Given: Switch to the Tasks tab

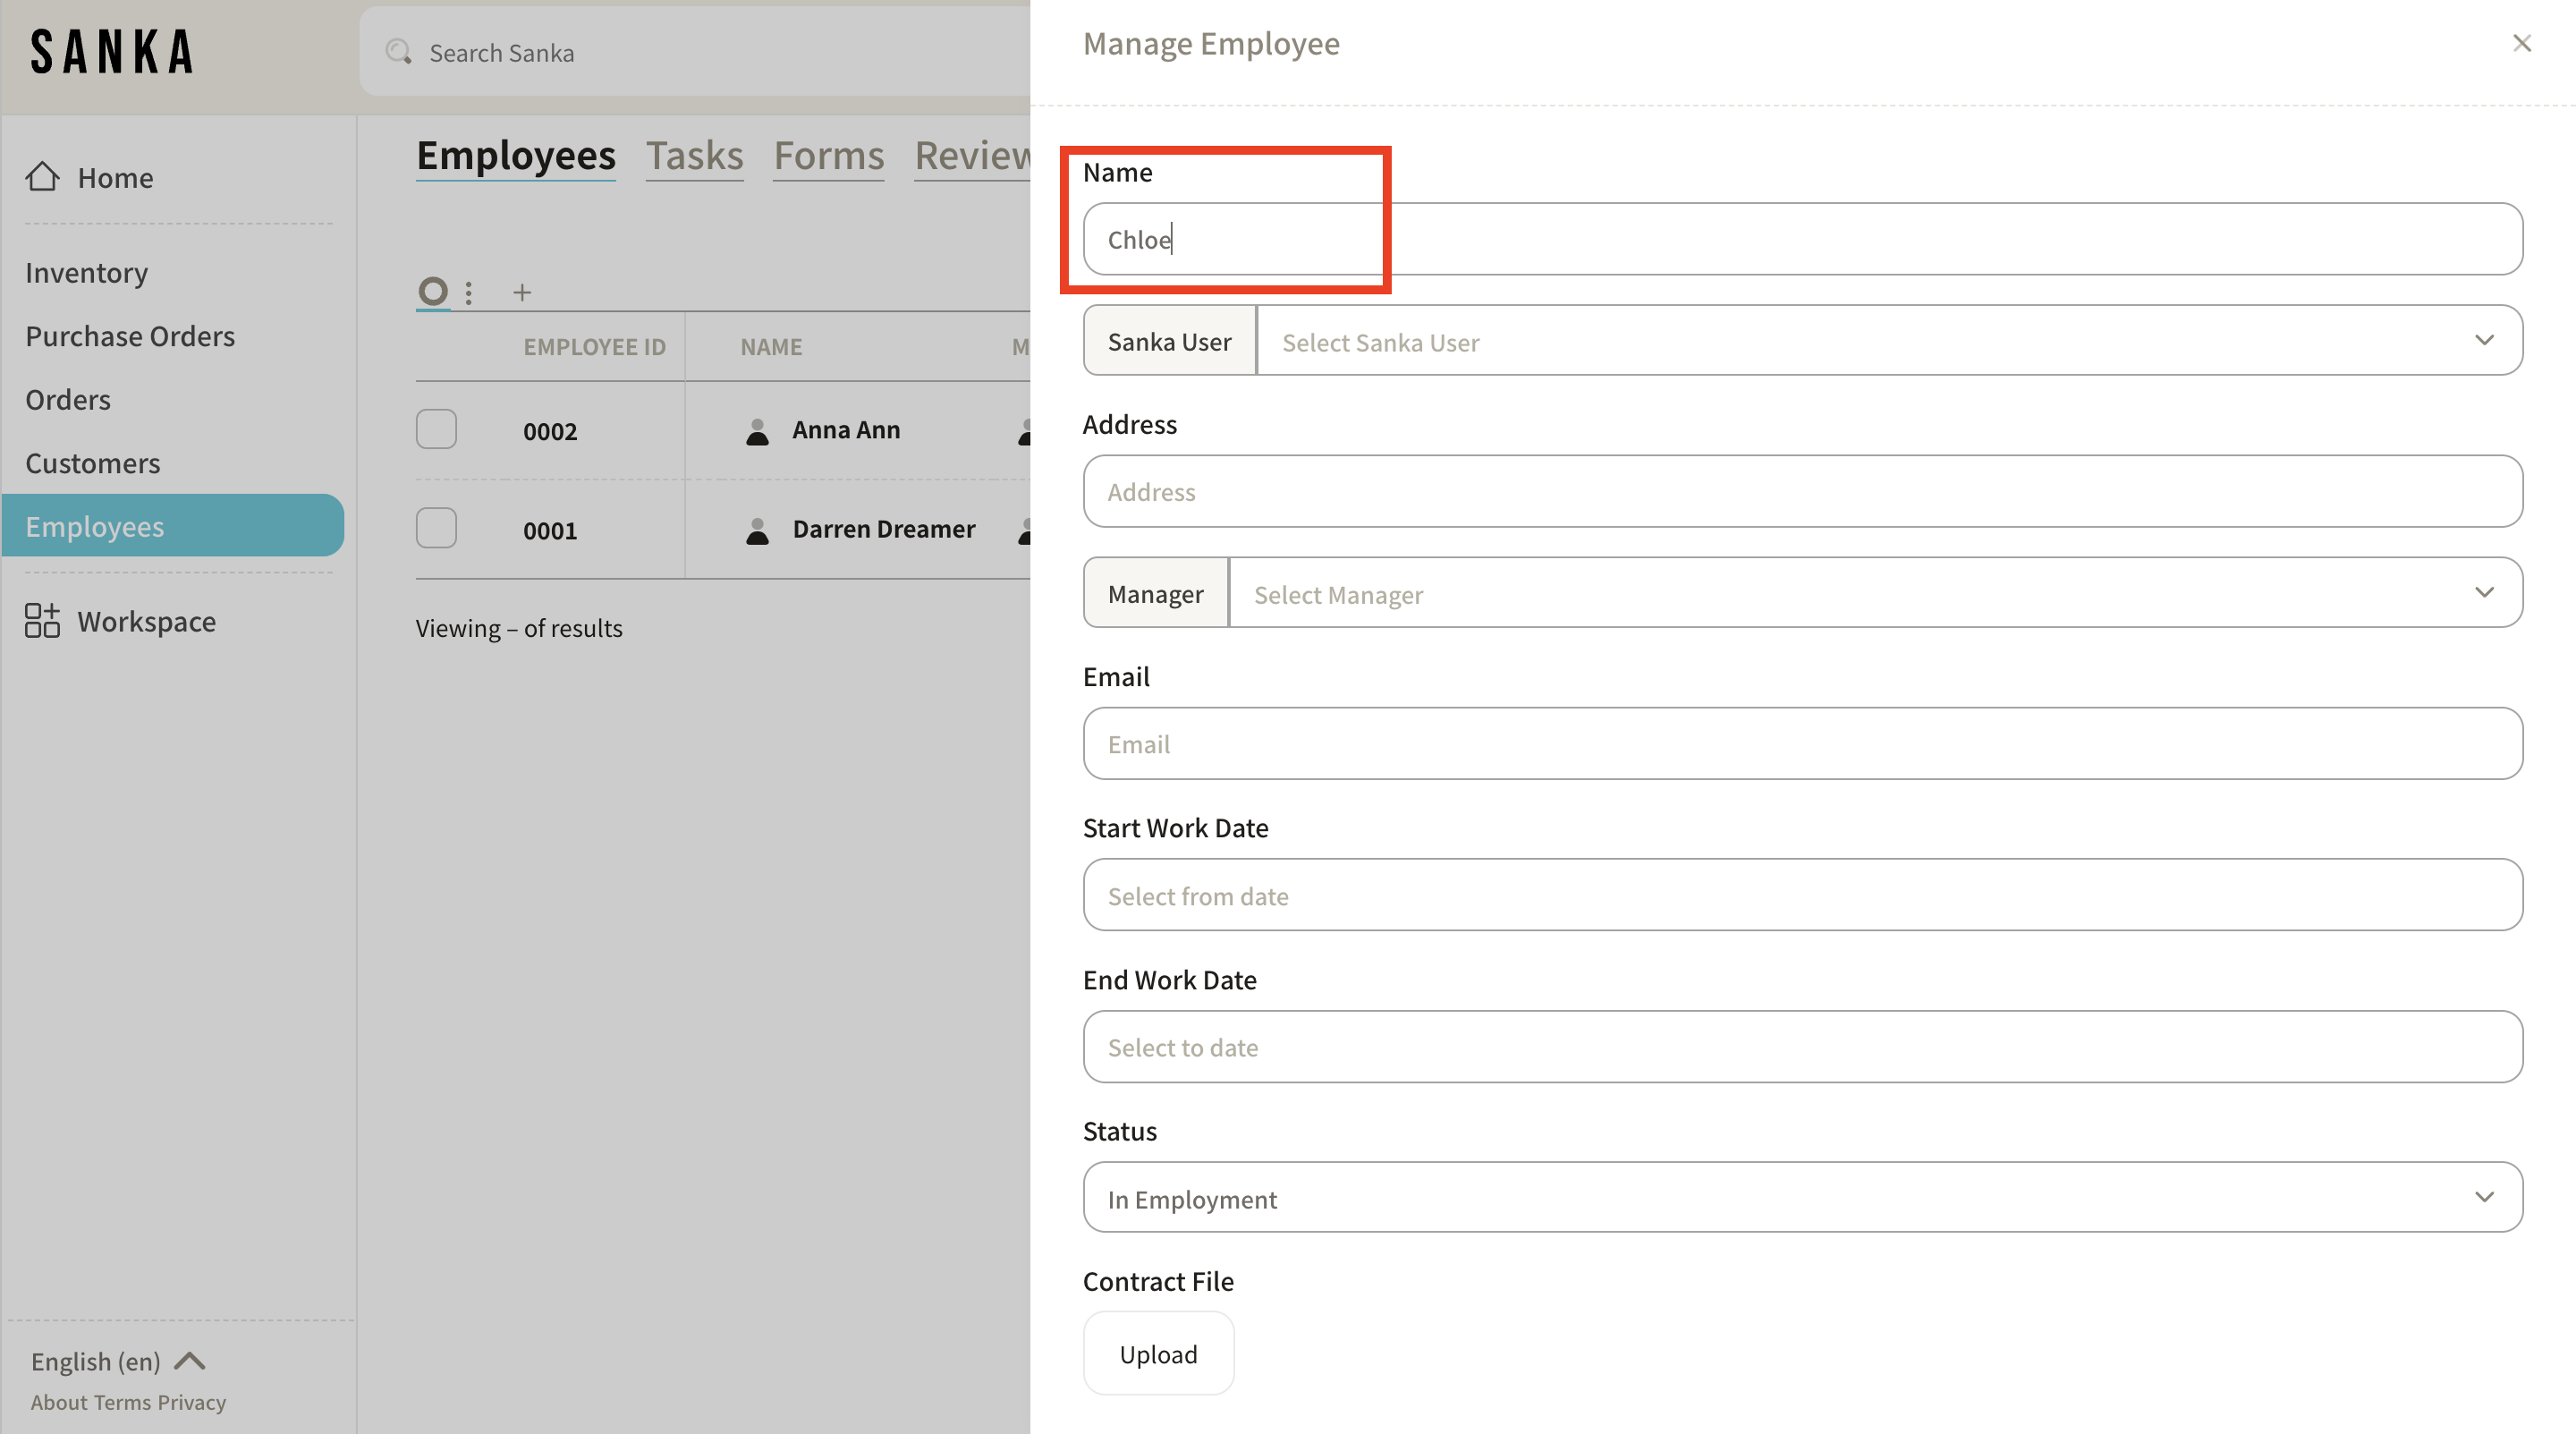Looking at the screenshot, I should click(x=694, y=156).
